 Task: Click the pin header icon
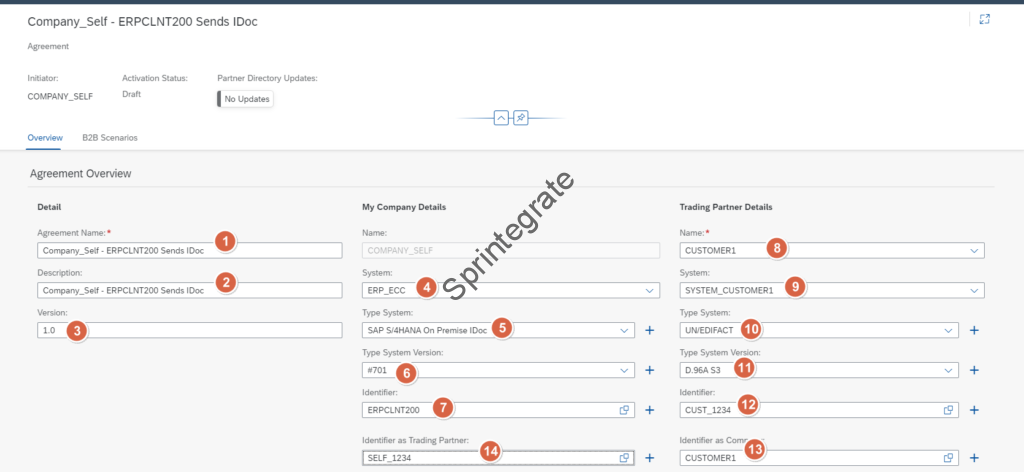(x=520, y=118)
